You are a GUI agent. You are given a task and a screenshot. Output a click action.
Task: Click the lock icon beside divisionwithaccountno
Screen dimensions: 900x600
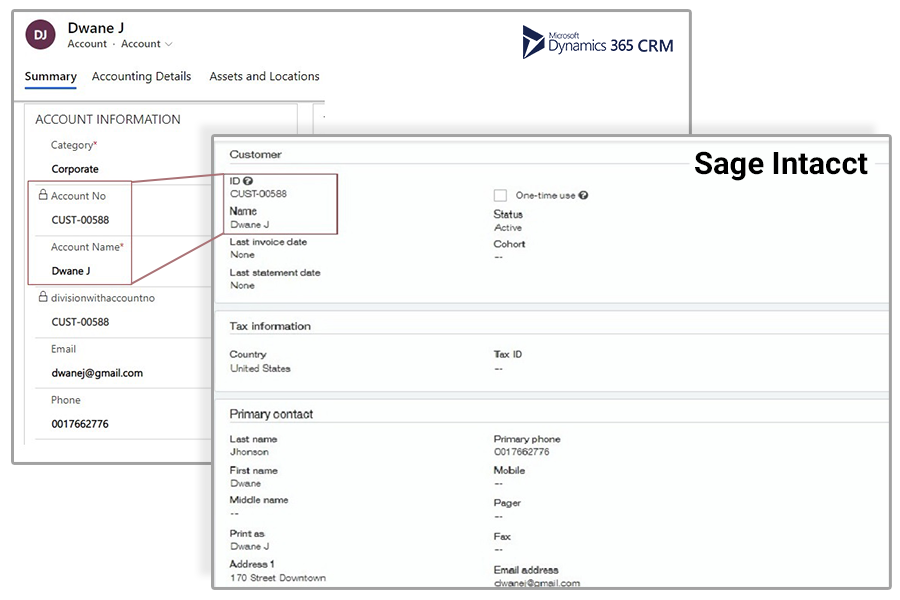pos(42,297)
